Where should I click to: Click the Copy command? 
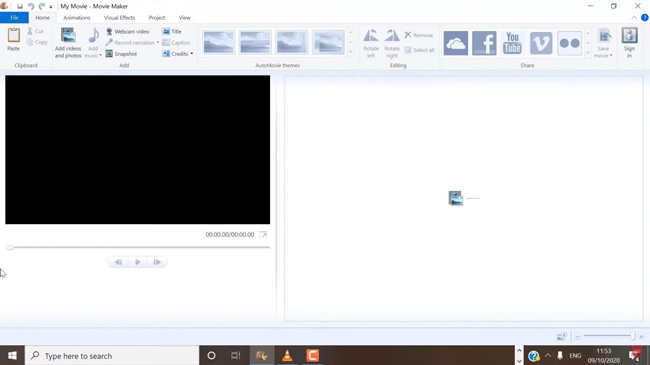pos(37,42)
